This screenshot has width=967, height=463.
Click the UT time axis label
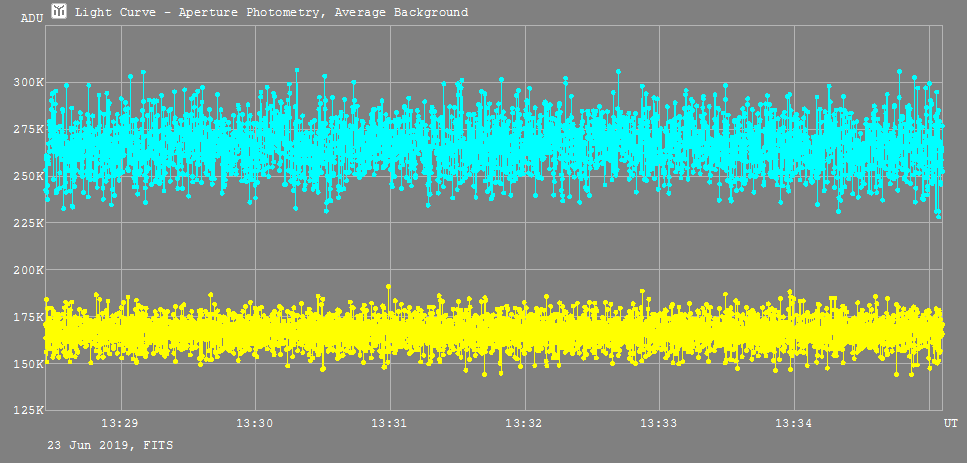[950, 424]
